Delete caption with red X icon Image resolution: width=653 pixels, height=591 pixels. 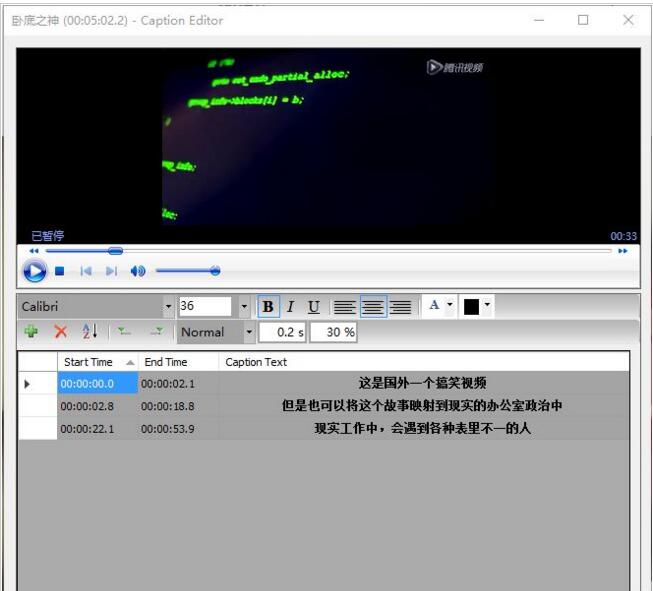pyautogui.click(x=61, y=332)
